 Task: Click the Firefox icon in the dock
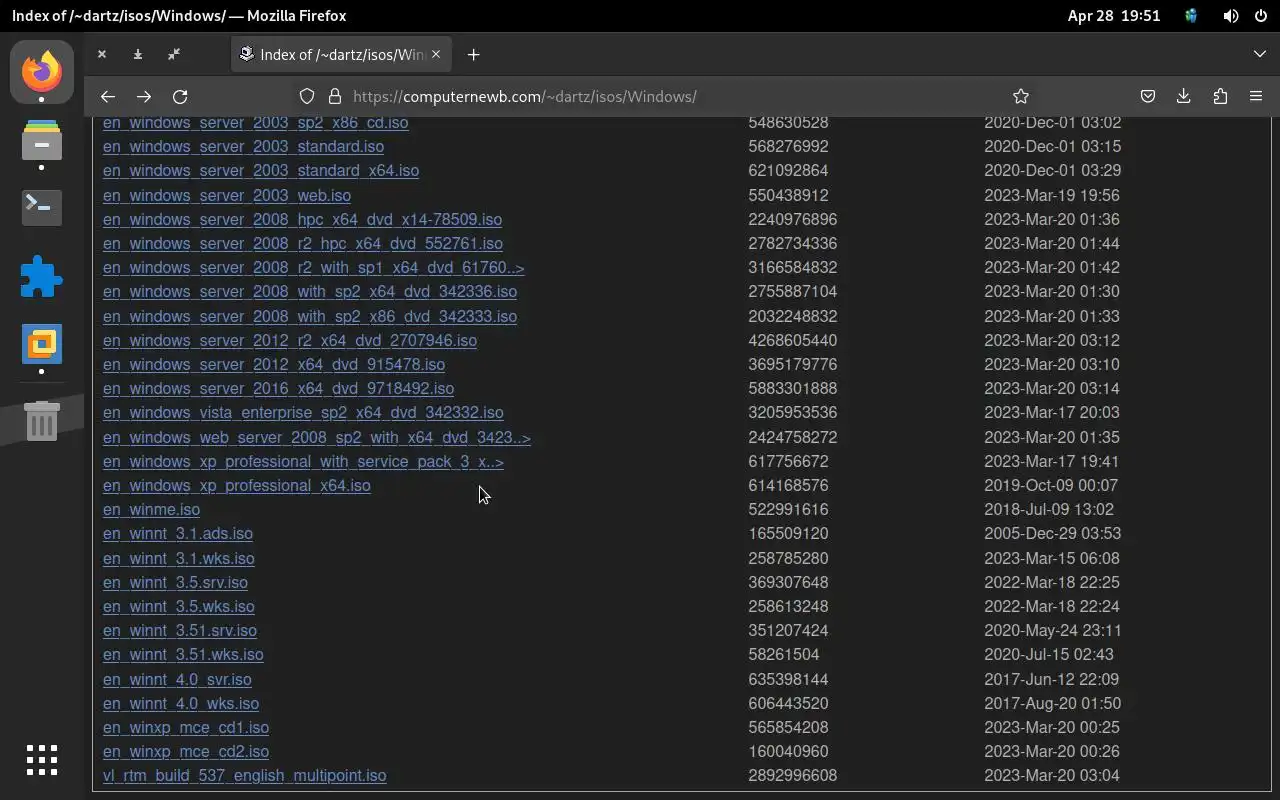[x=42, y=72]
